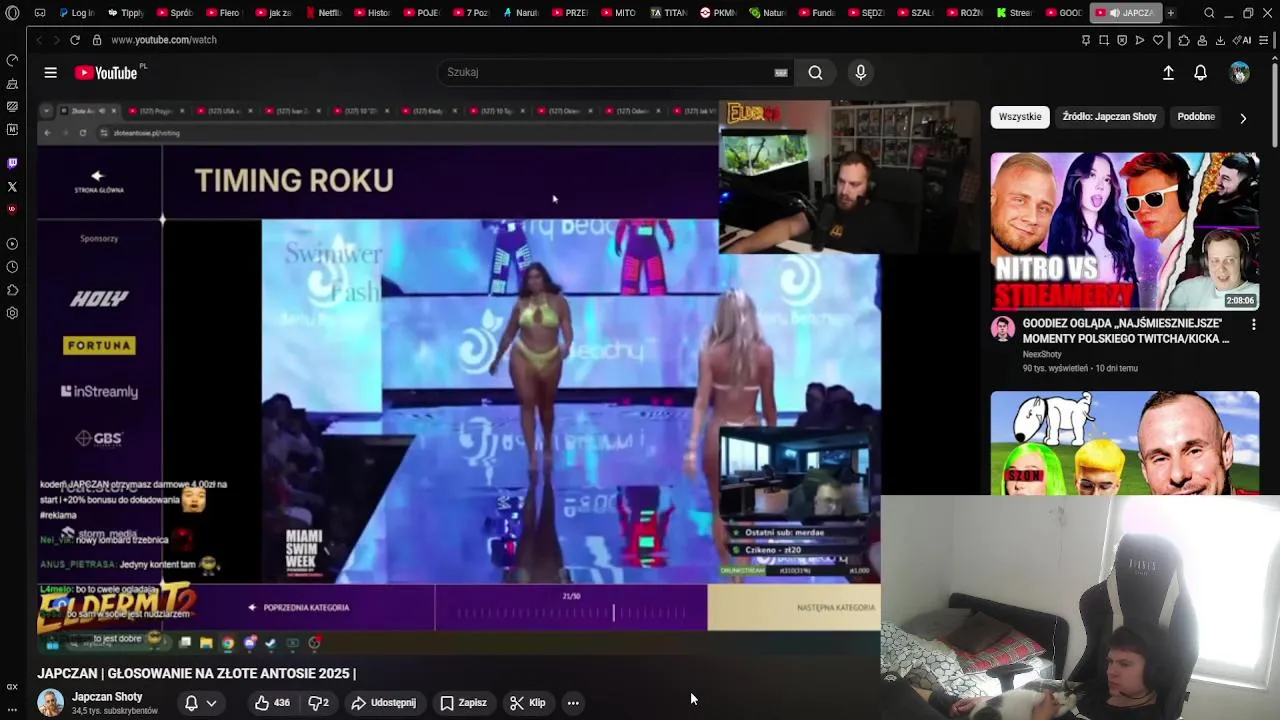Open YouTube notifications bell
The width and height of the screenshot is (1280, 720).
[x=1200, y=72]
